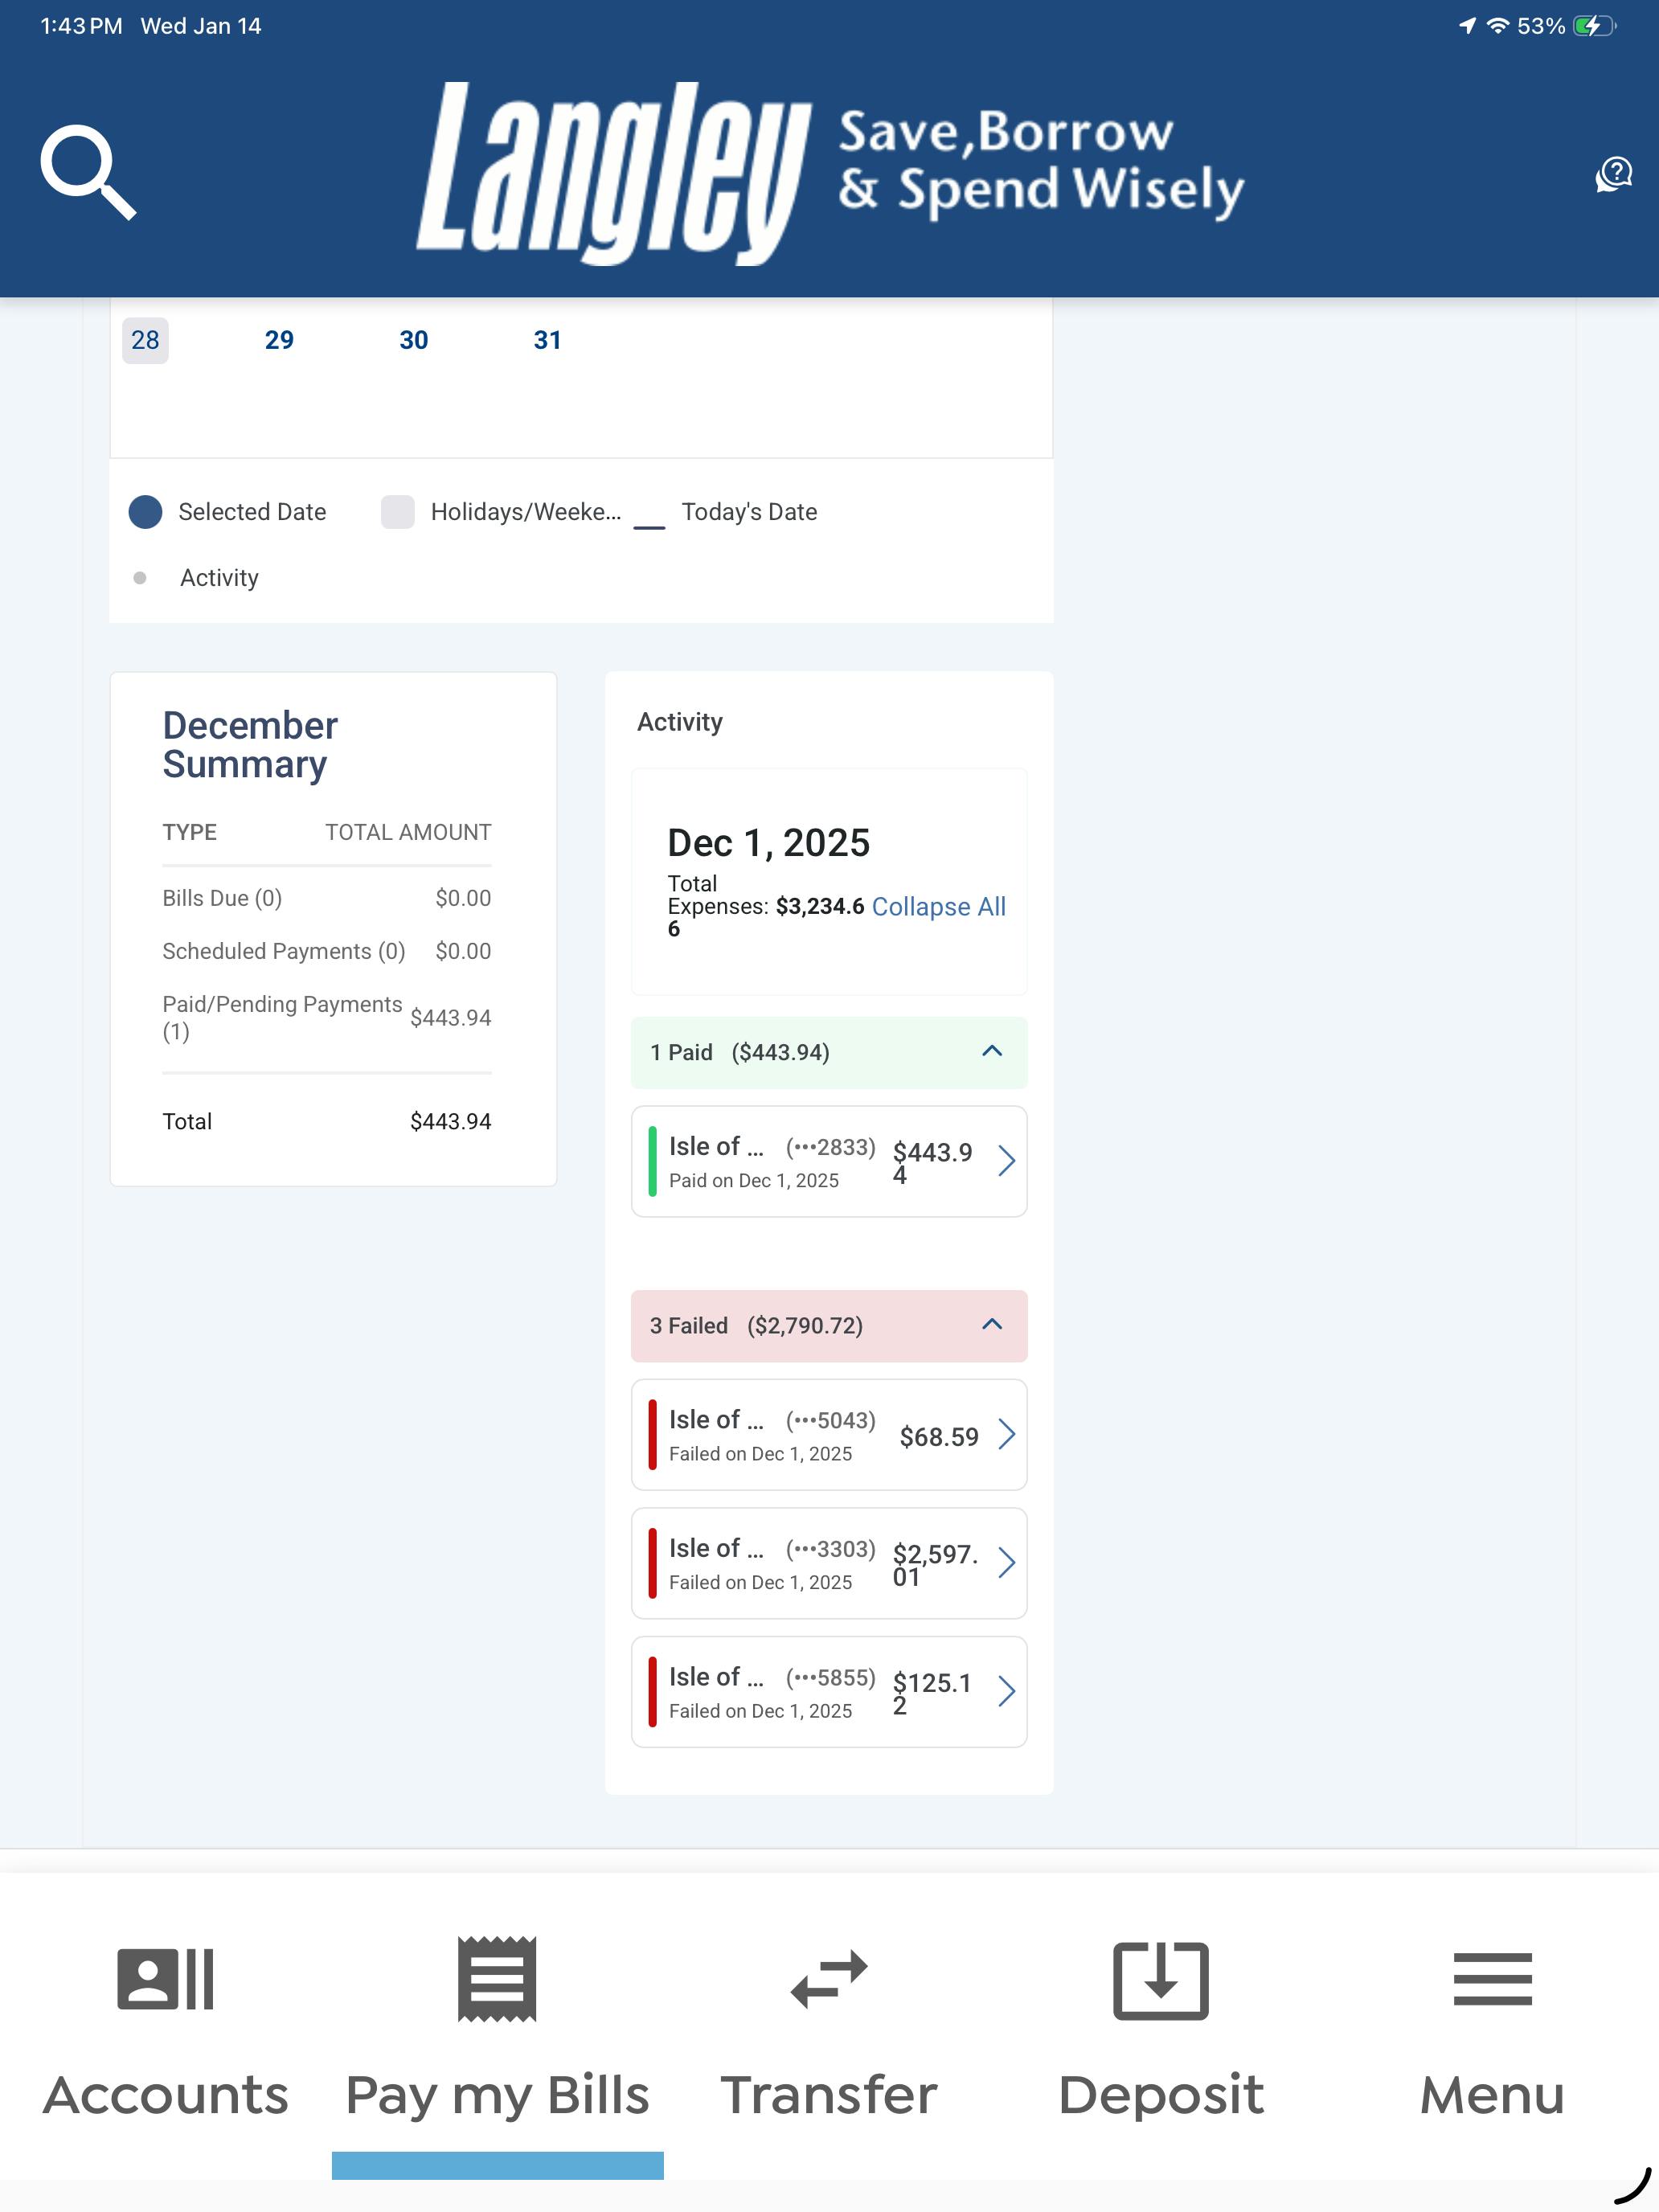
Task: Tap the battery indicator in the status bar
Action: coord(1593,26)
